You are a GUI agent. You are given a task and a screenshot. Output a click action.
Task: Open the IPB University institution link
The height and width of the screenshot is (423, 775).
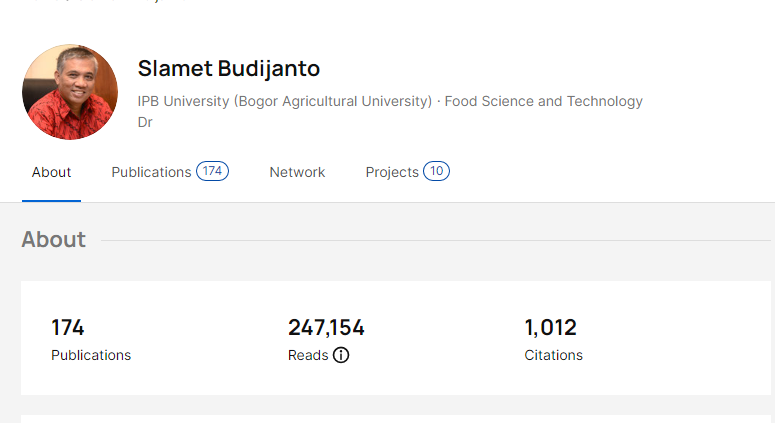click(284, 101)
